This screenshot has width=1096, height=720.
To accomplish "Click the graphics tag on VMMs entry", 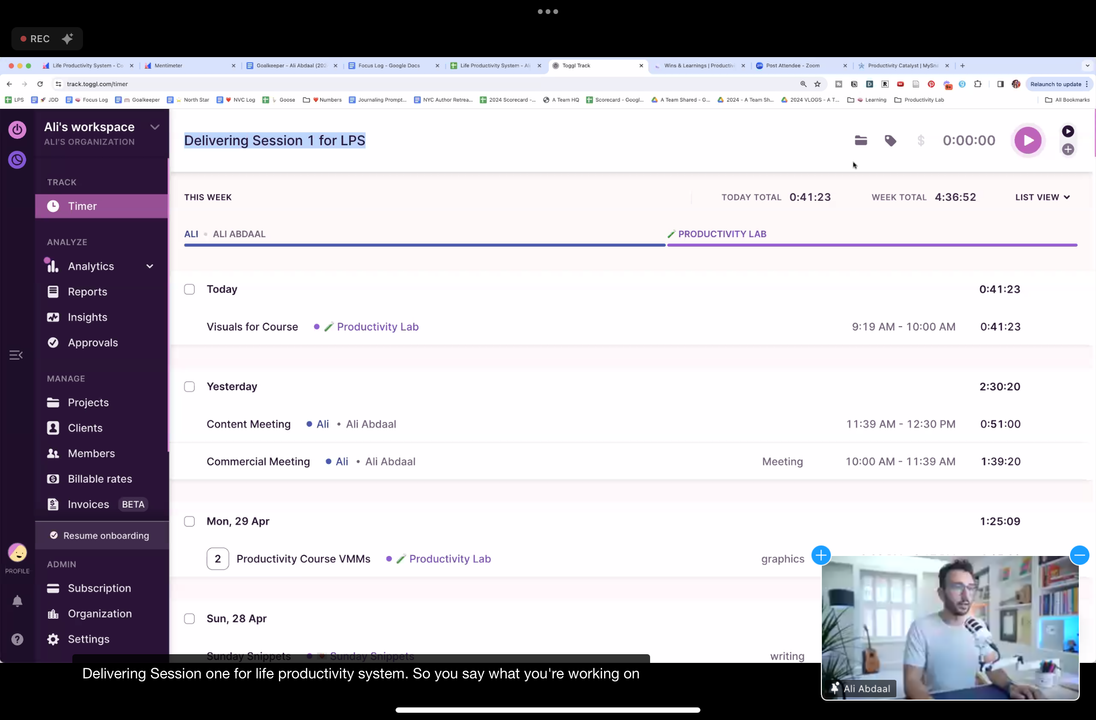I will (x=782, y=559).
